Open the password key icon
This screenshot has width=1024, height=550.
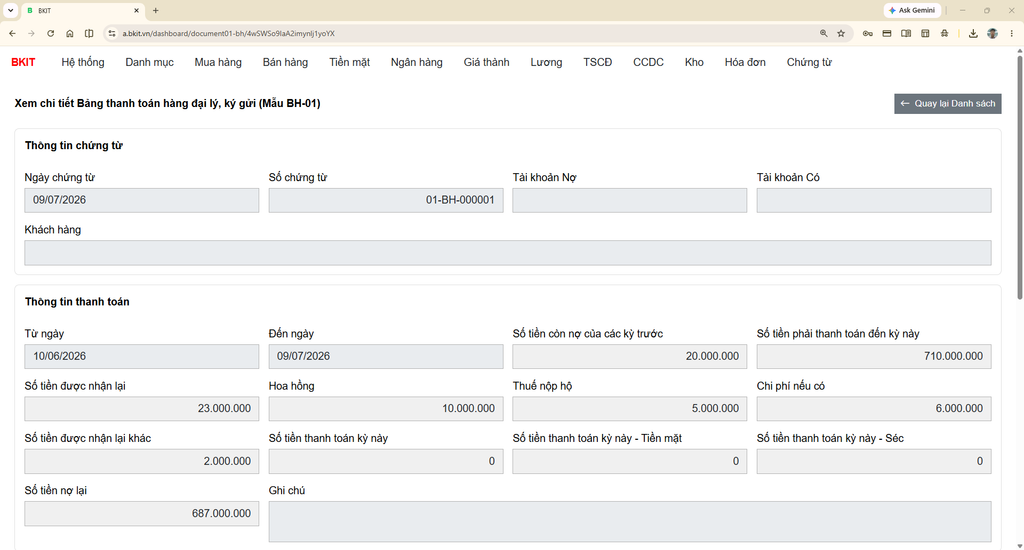[x=867, y=33]
